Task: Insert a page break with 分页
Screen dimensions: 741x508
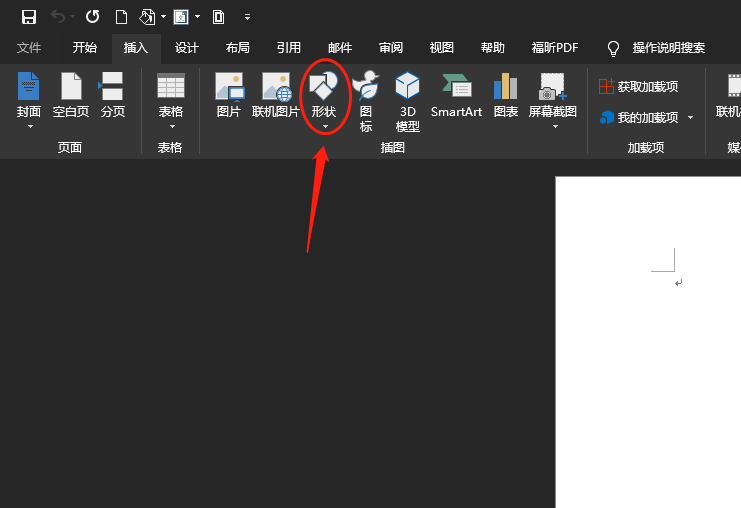Action: pos(112,95)
